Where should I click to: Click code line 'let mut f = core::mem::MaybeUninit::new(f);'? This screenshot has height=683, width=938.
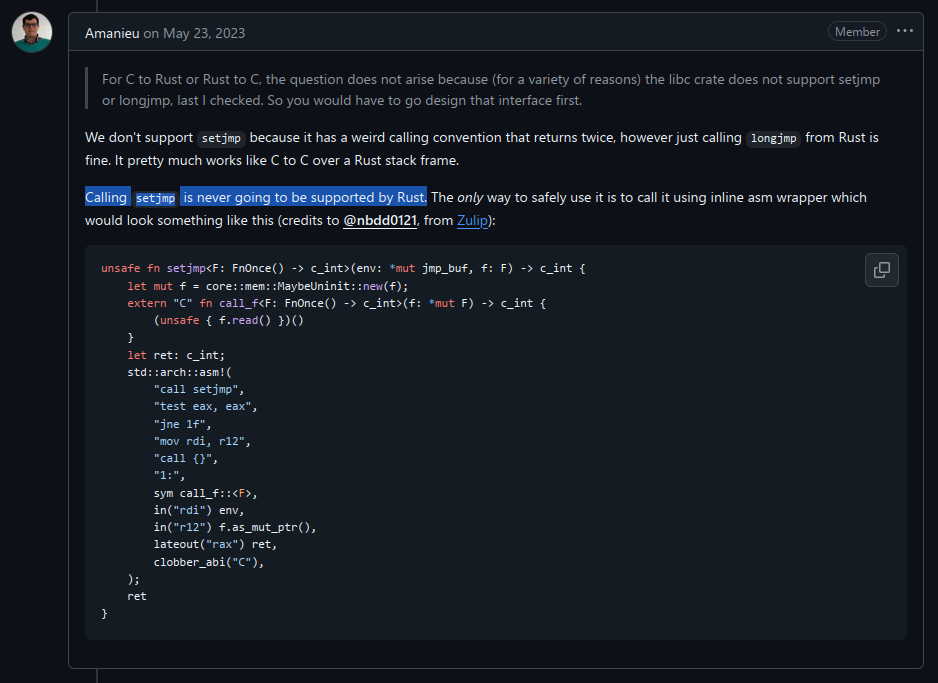(x=267, y=286)
